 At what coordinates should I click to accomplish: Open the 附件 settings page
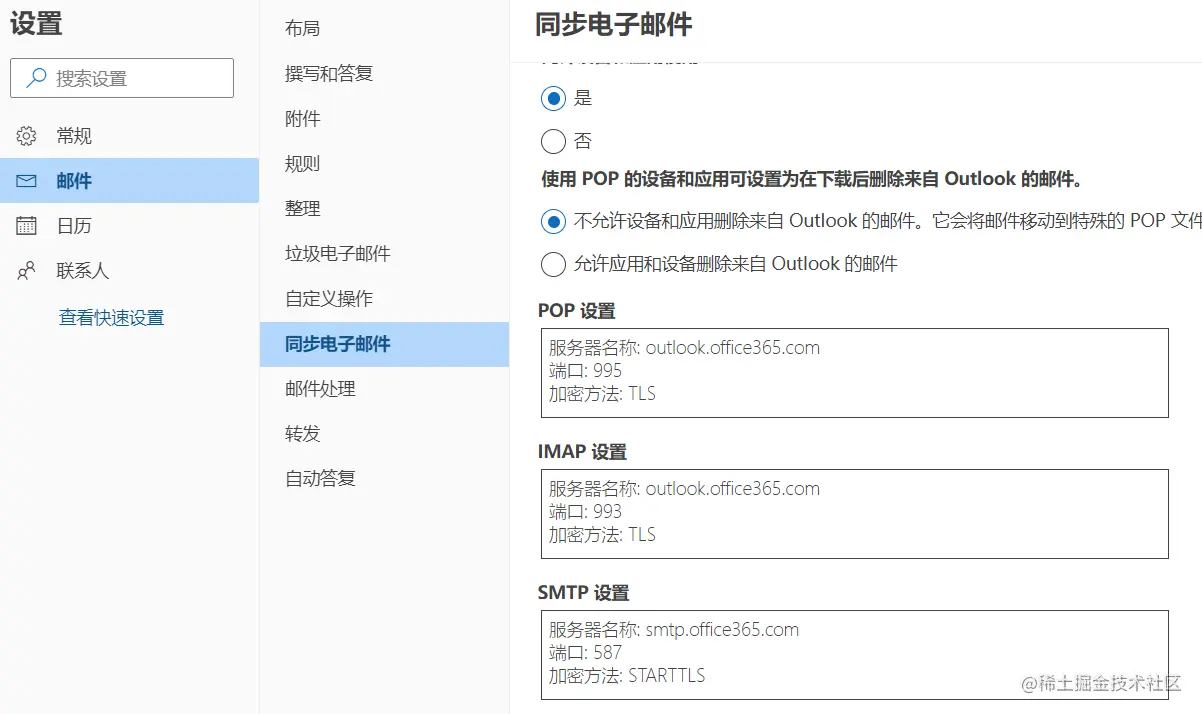pos(384,118)
